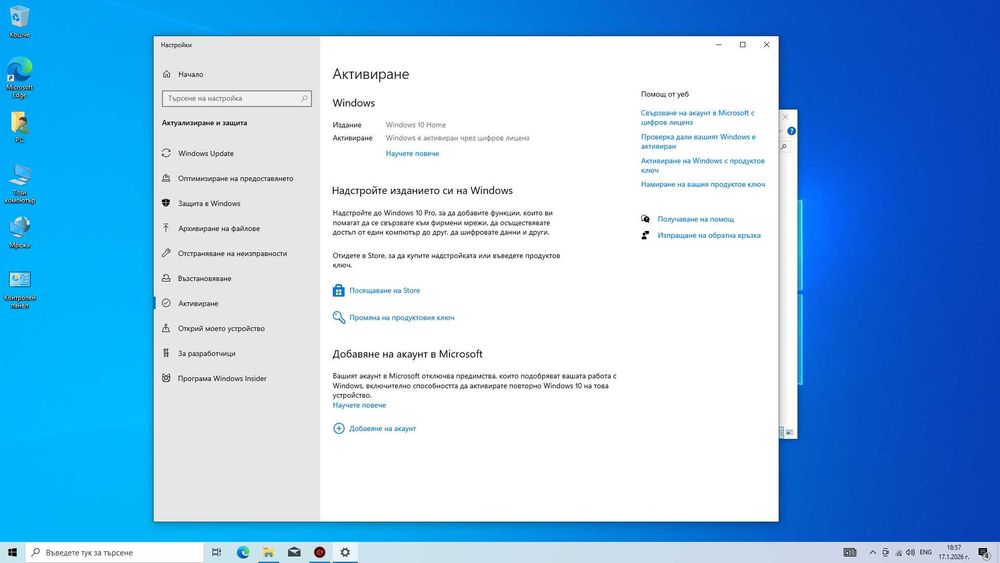Click the Store shopping bag icon

[339, 290]
